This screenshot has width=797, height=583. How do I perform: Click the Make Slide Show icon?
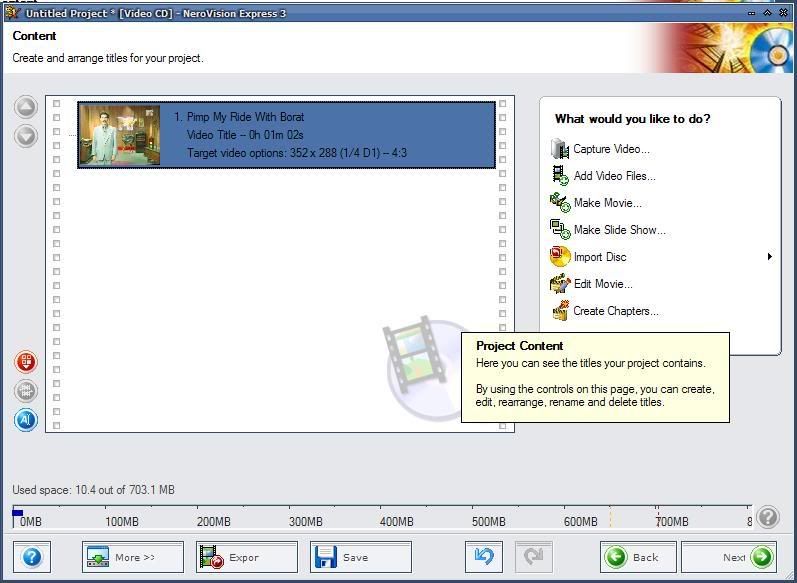[x=560, y=230]
